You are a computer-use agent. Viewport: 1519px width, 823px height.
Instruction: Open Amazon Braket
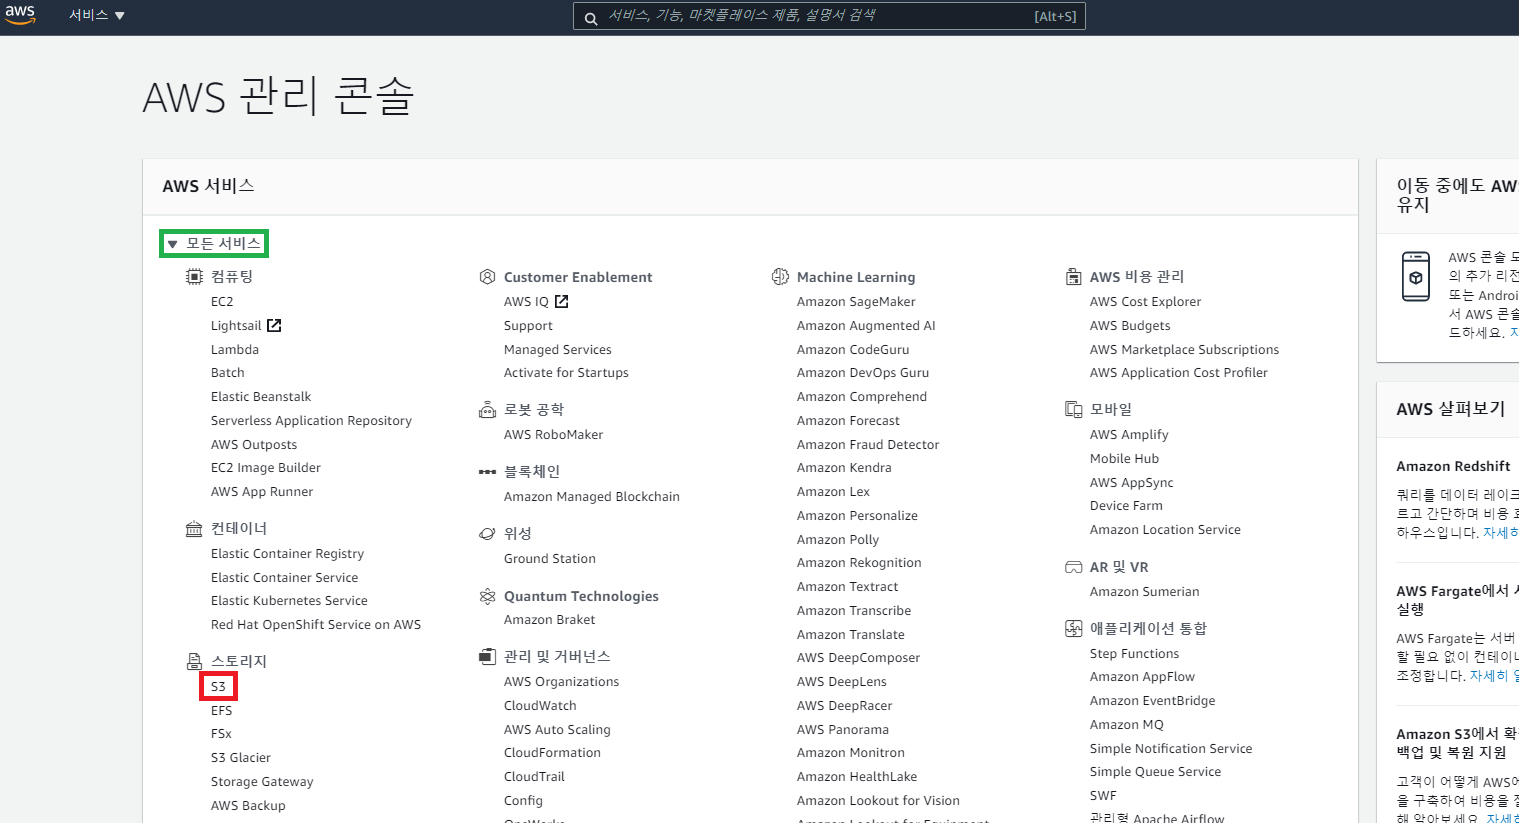pos(549,620)
